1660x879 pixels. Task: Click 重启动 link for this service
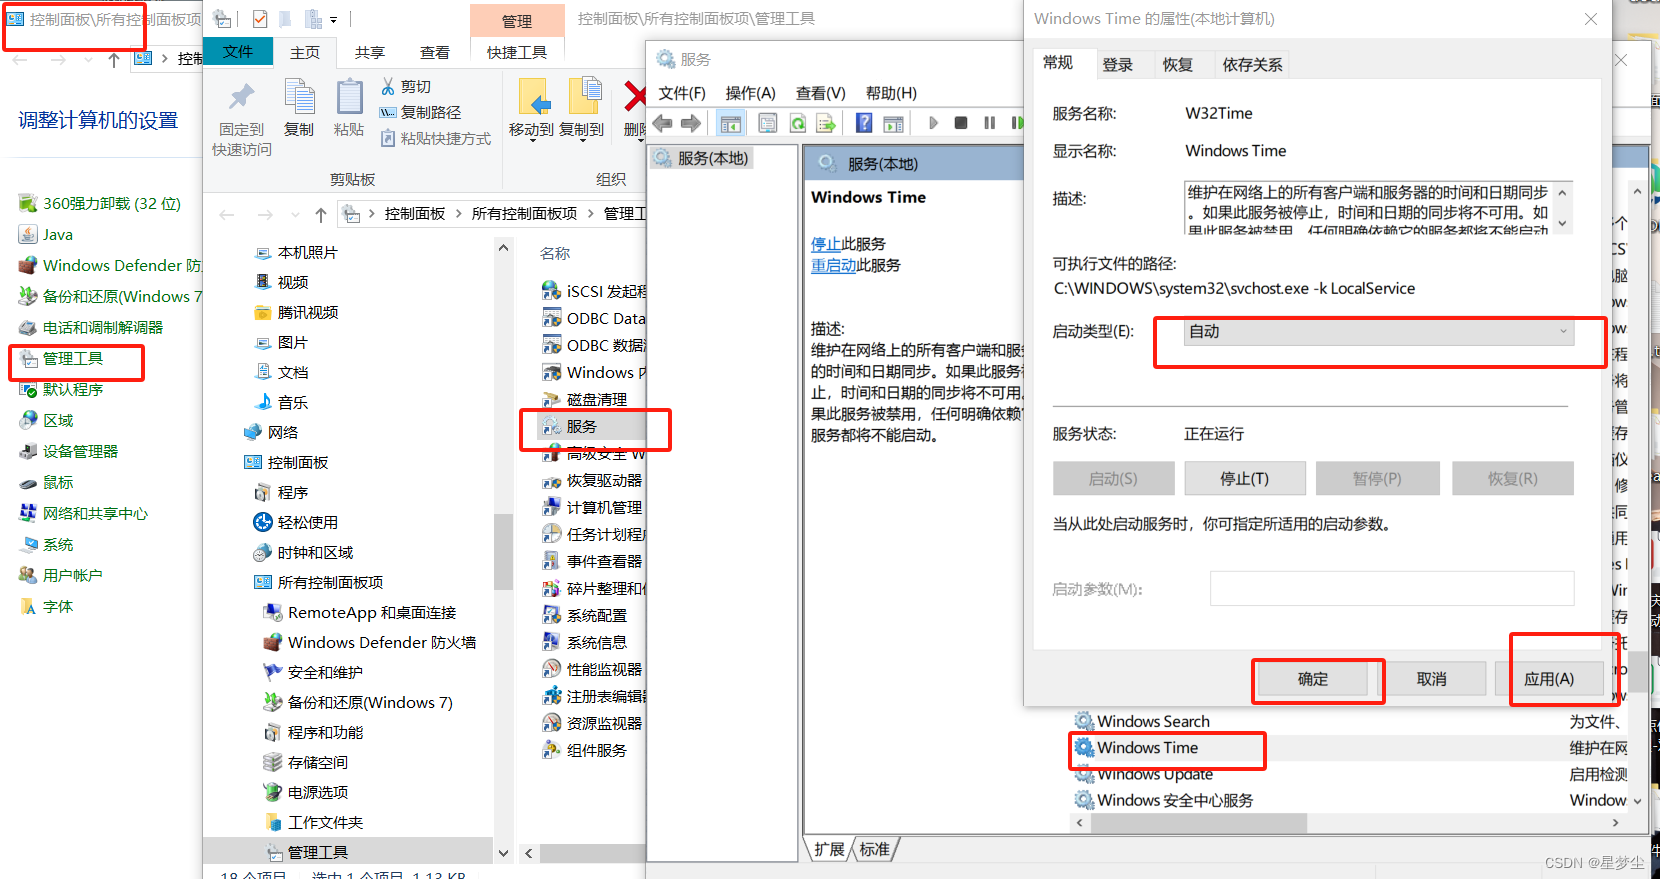tap(834, 266)
